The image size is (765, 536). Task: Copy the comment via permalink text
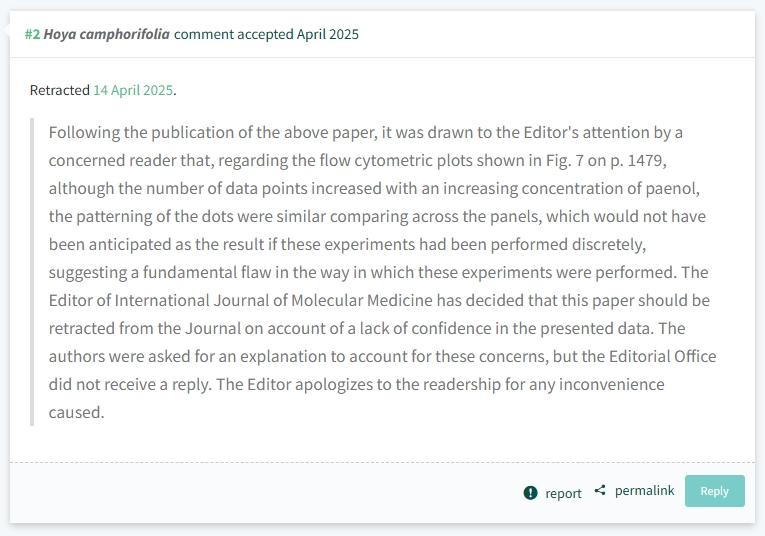click(644, 491)
